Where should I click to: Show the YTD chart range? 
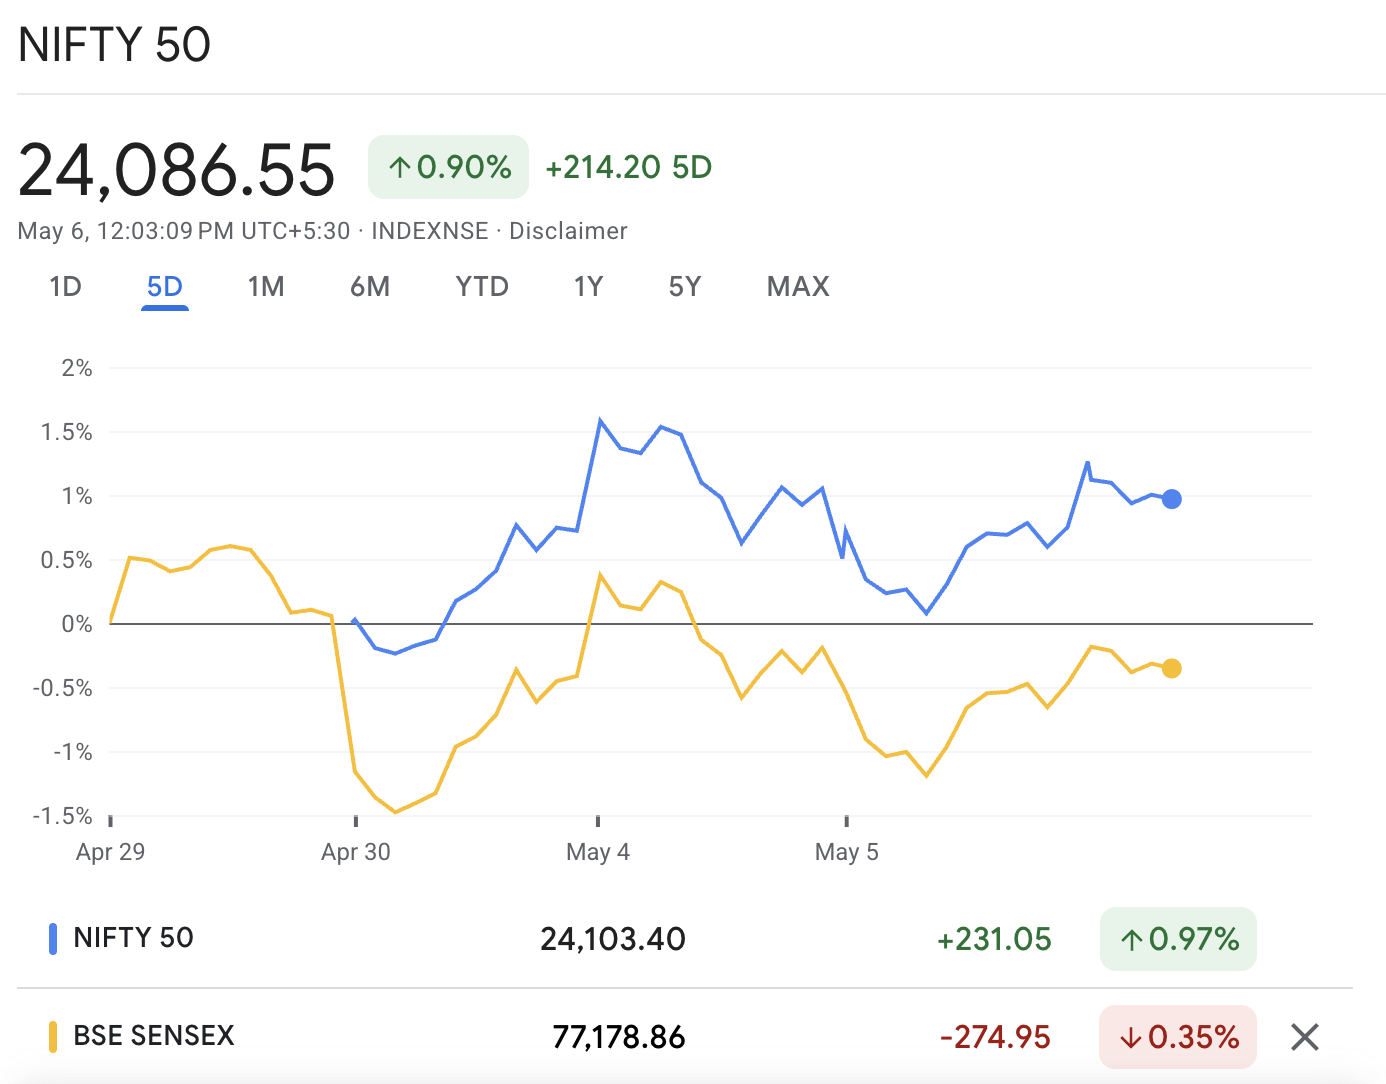pos(482,287)
